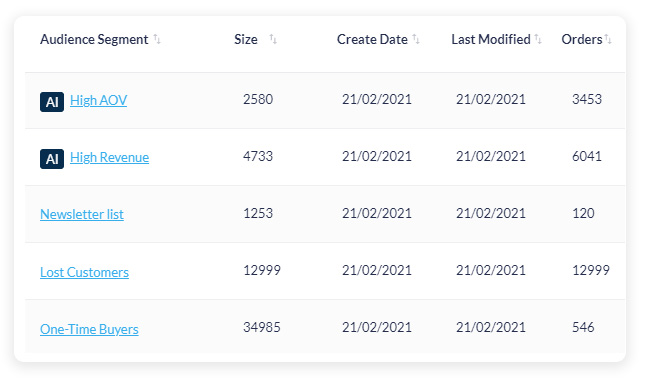Image resolution: width=650 pixels, height=380 pixels.
Task: Open the Lost Customers segment
Action: [85, 272]
